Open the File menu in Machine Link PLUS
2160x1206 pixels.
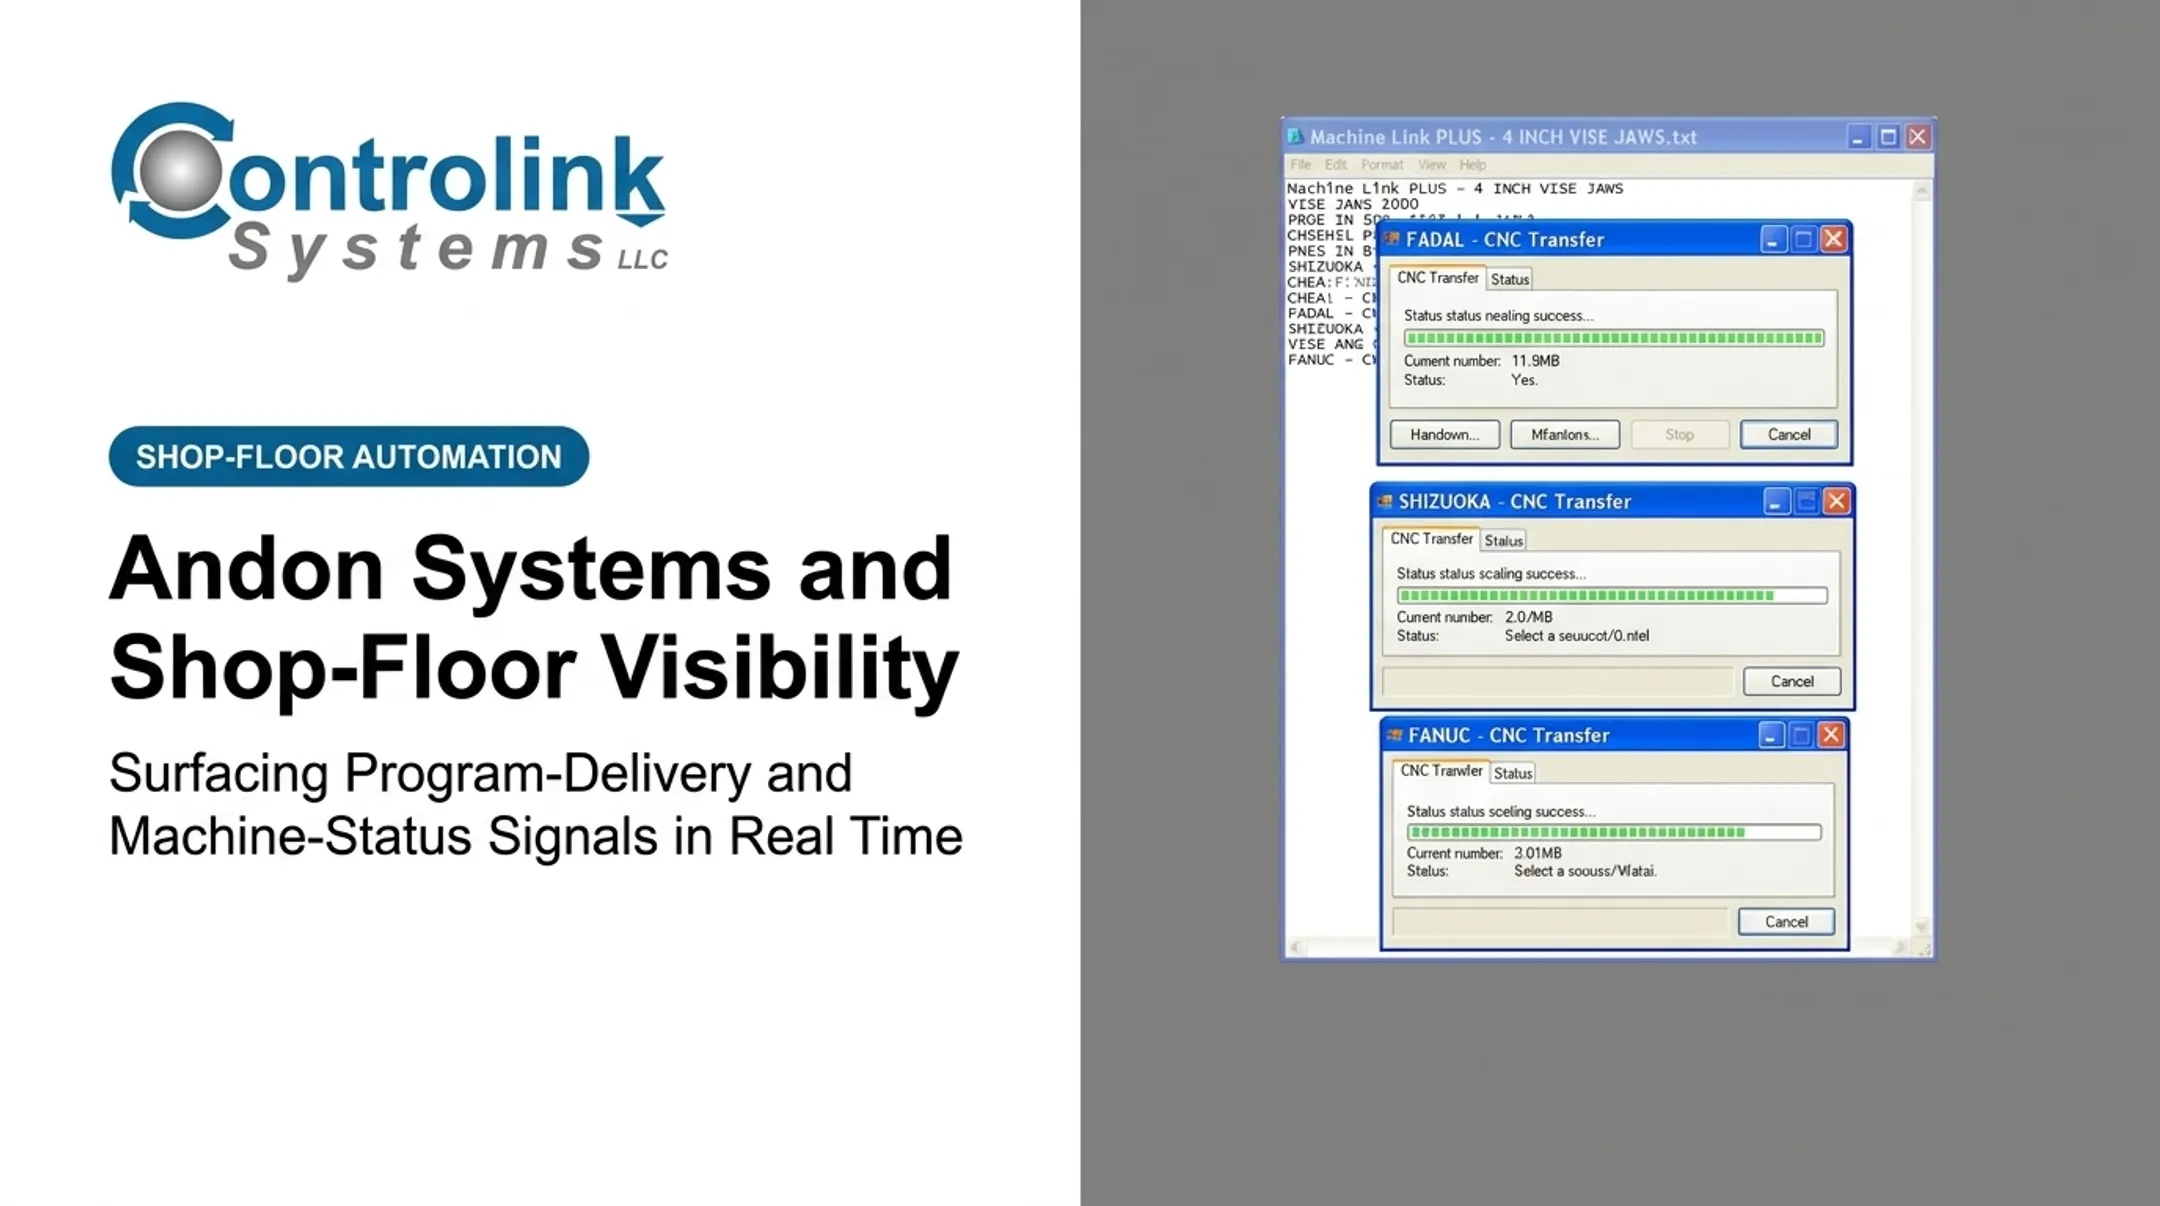pos(1300,165)
